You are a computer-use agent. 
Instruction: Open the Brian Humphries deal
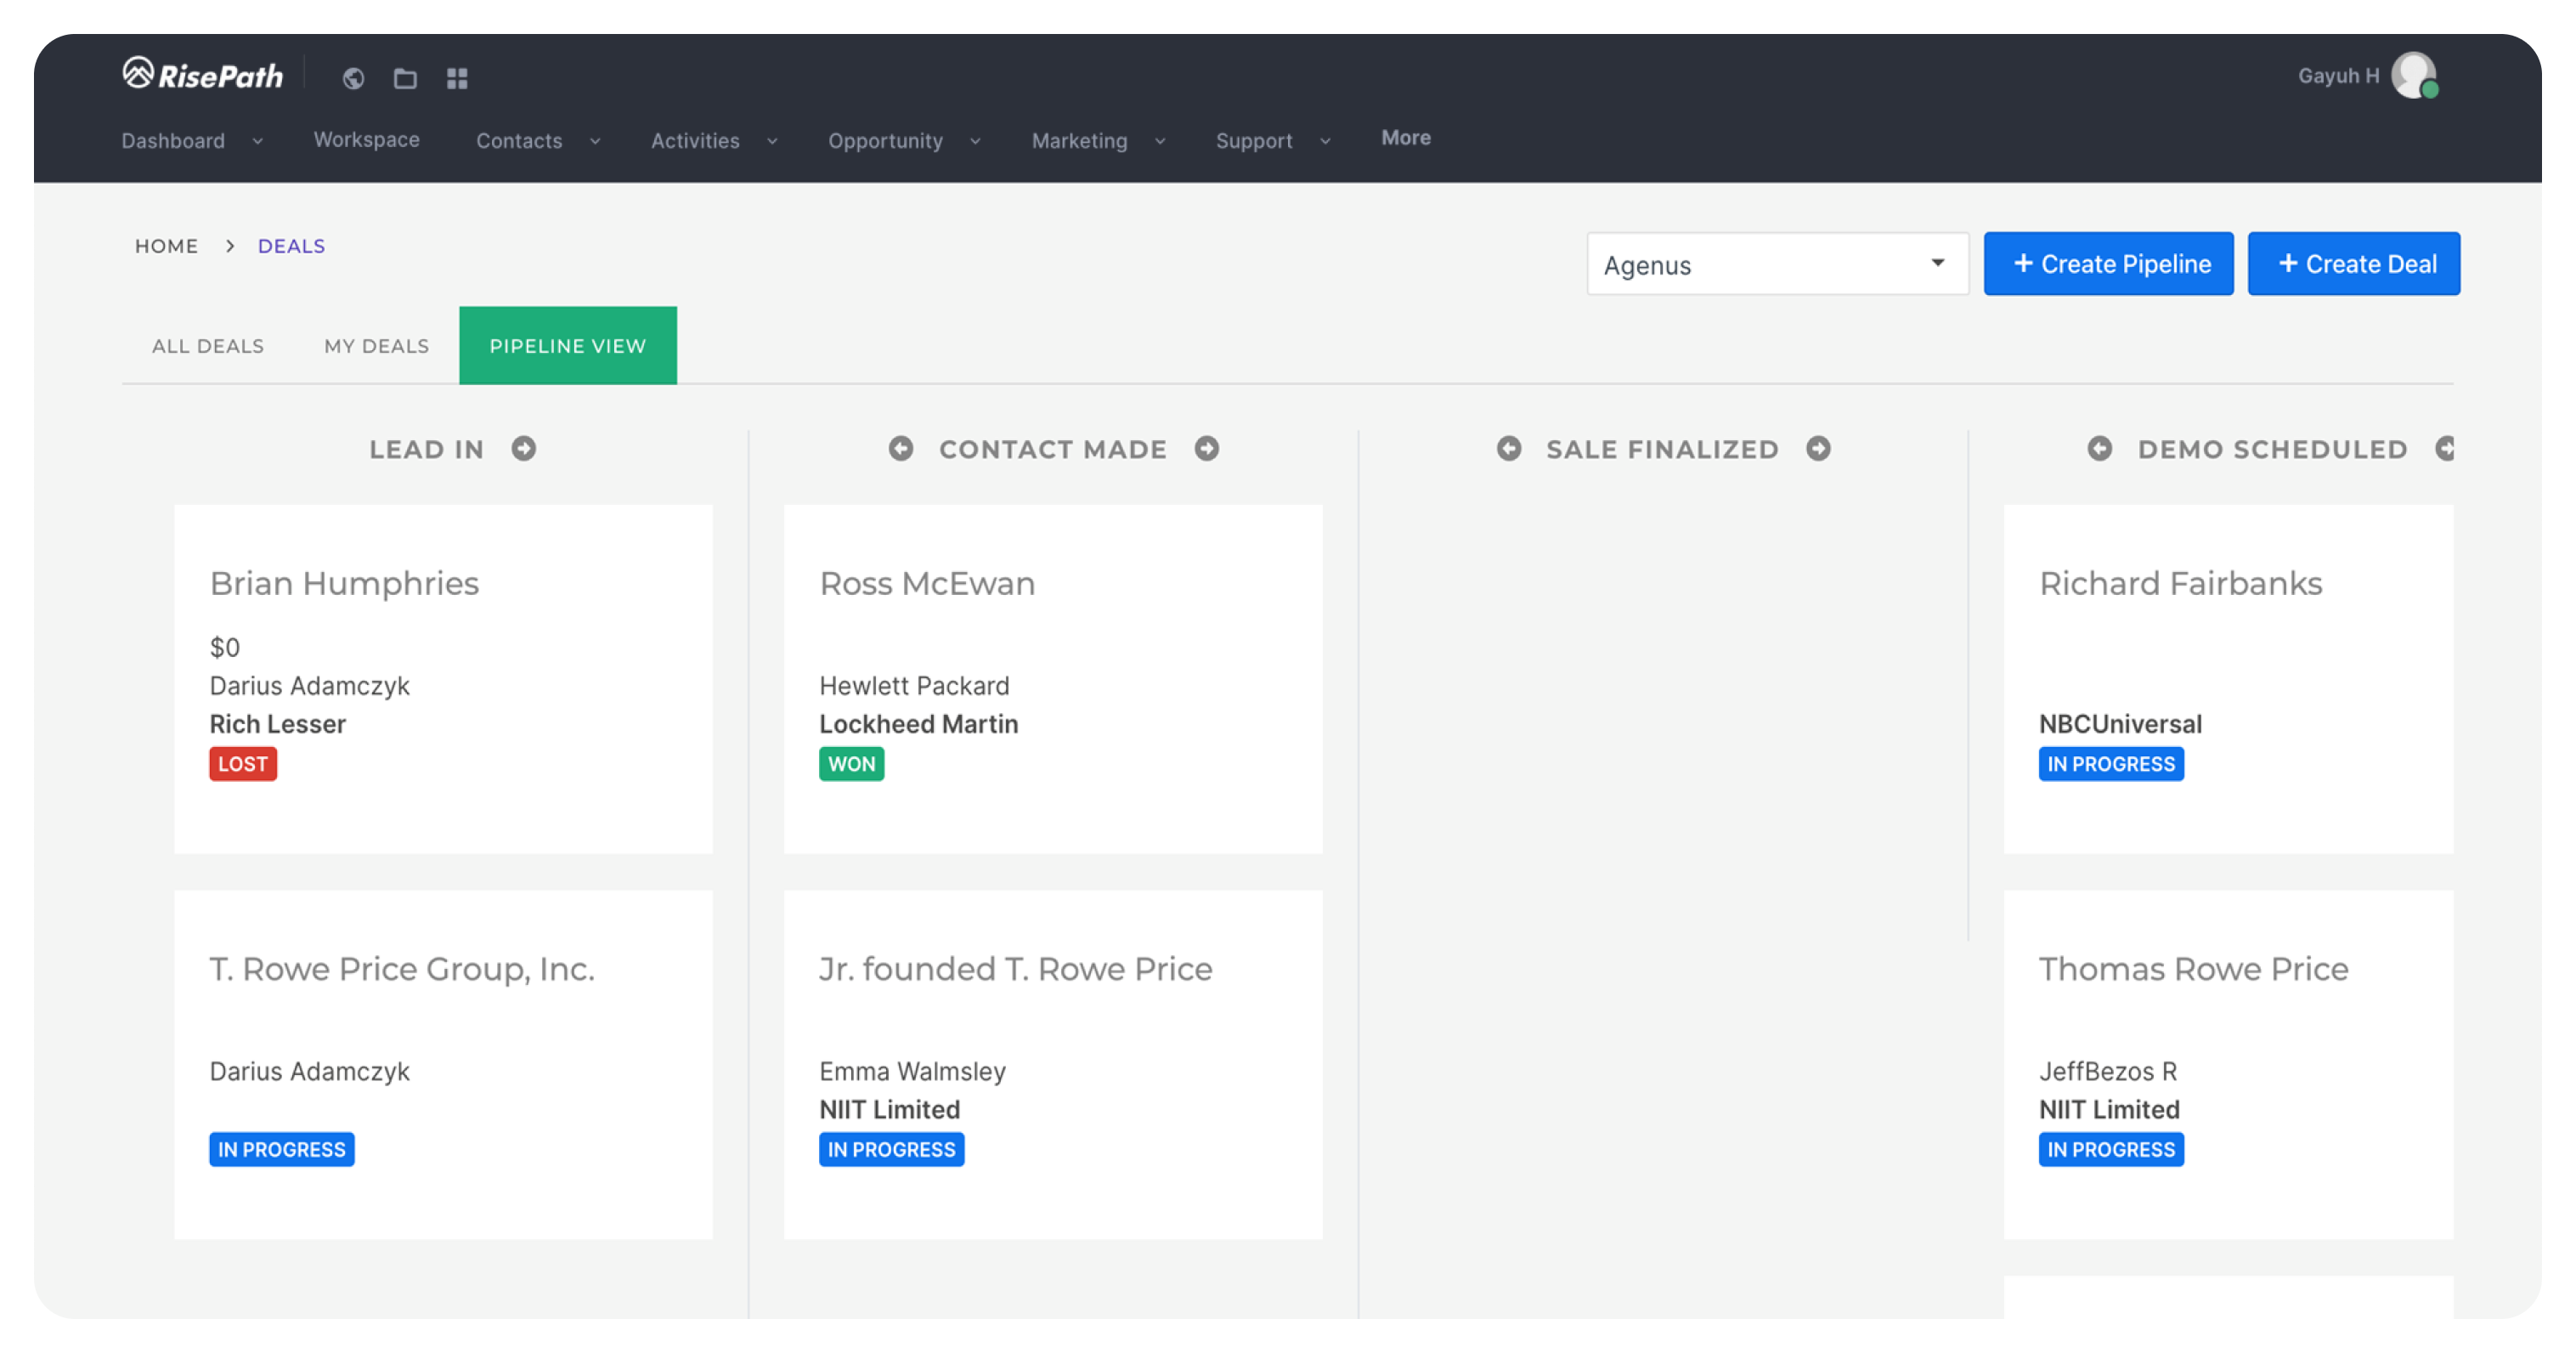pyautogui.click(x=344, y=583)
